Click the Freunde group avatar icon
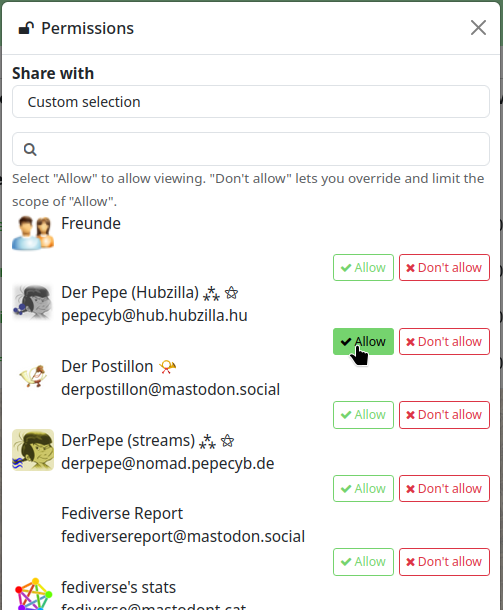 click(33, 233)
